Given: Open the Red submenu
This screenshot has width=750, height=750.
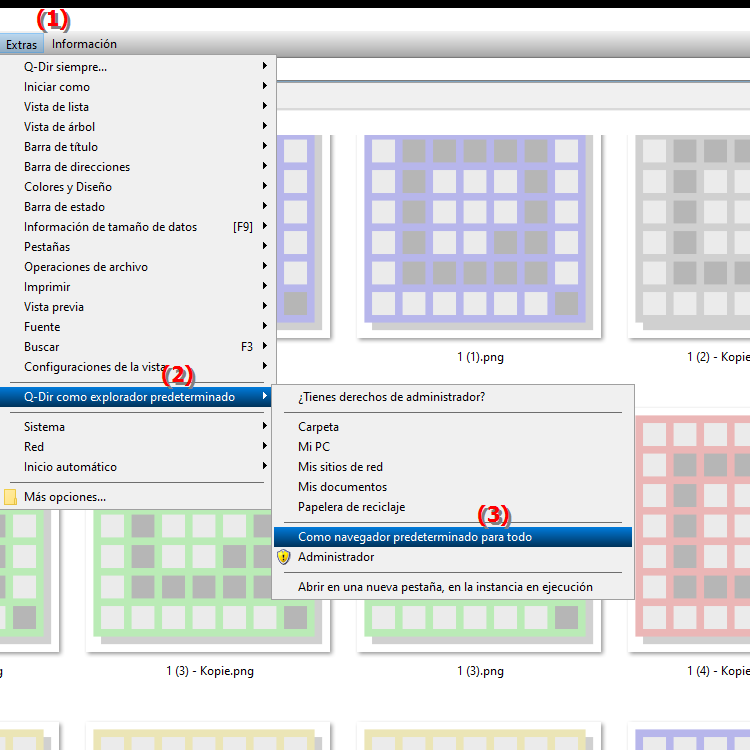Looking at the screenshot, I should coord(137,447).
